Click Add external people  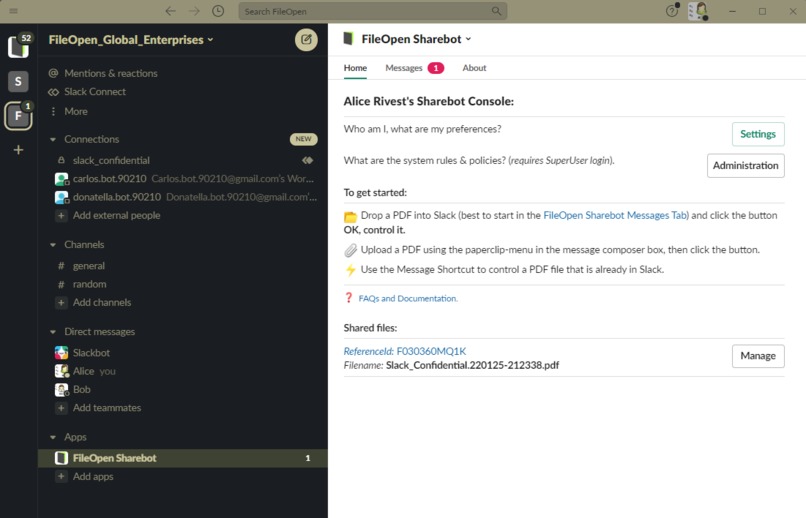[116, 215]
